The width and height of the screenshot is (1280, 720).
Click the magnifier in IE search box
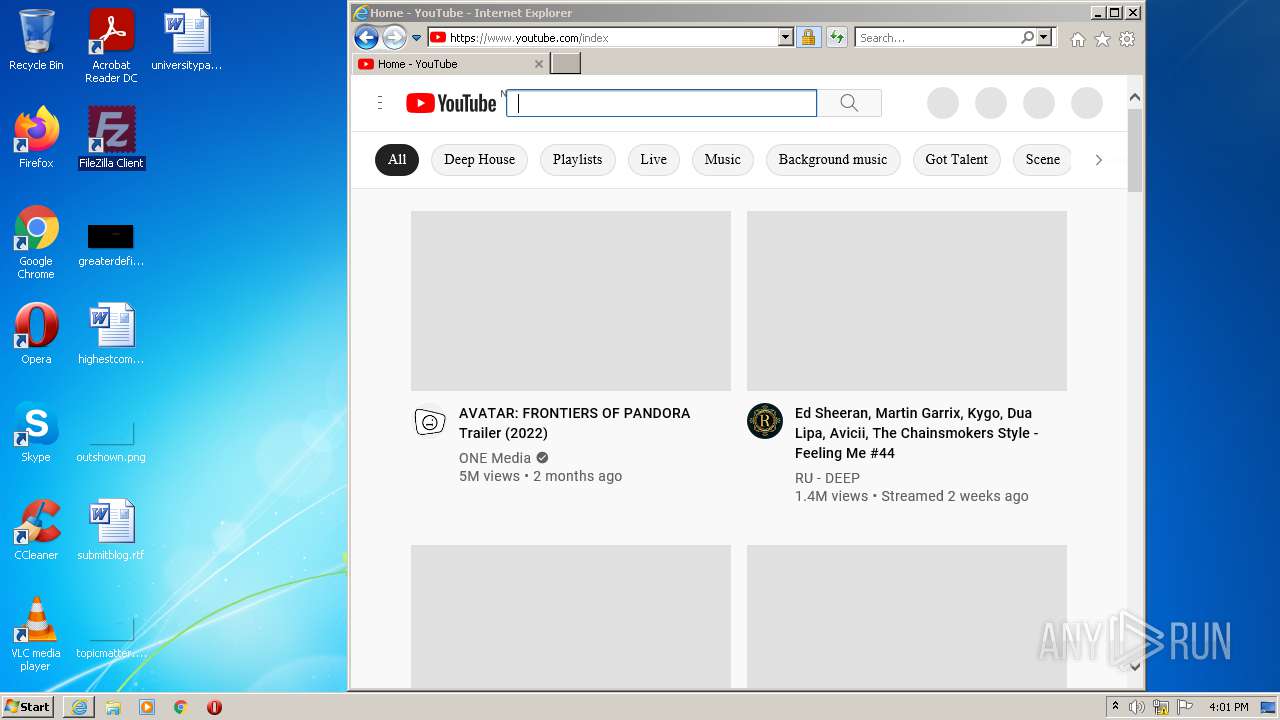coord(1027,38)
